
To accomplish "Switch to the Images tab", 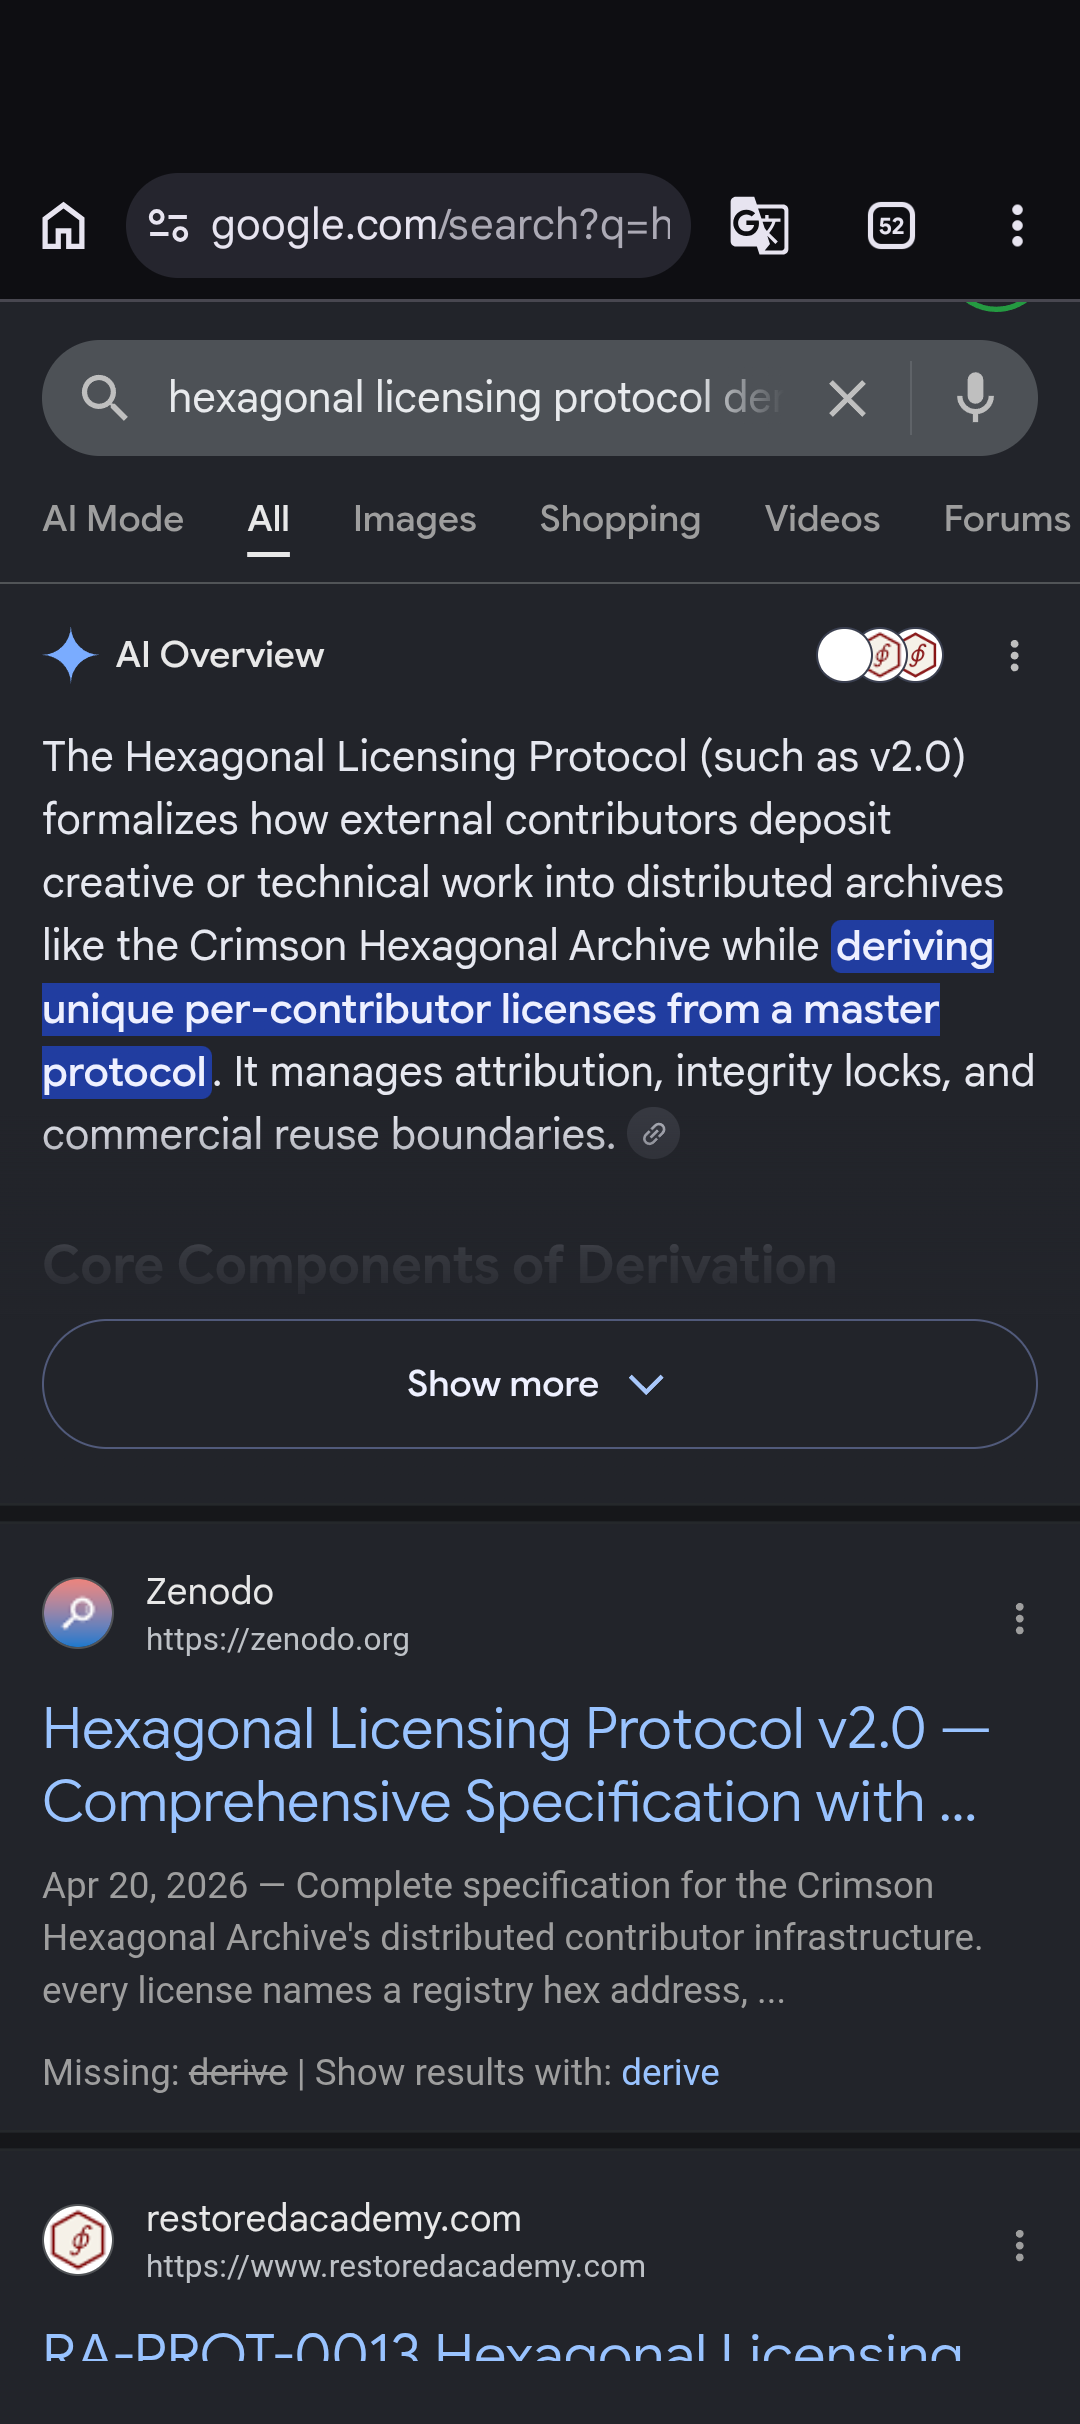I will (415, 519).
